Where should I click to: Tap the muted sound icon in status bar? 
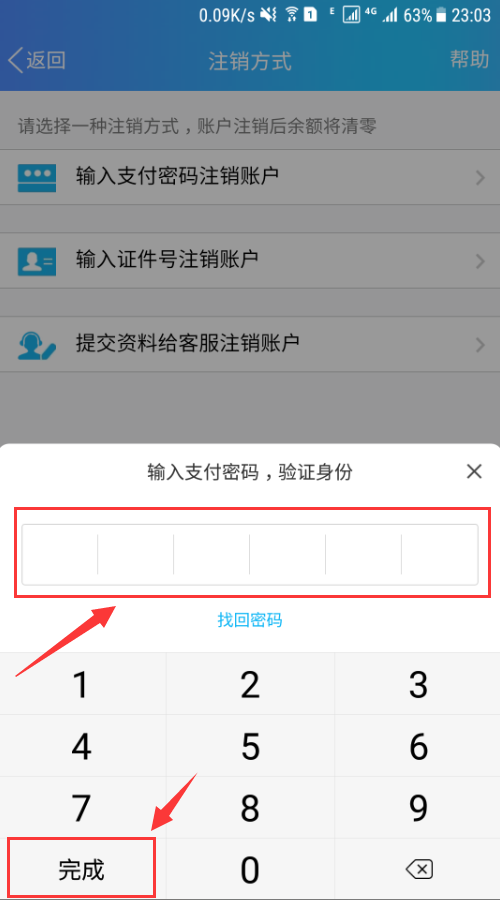[268, 14]
